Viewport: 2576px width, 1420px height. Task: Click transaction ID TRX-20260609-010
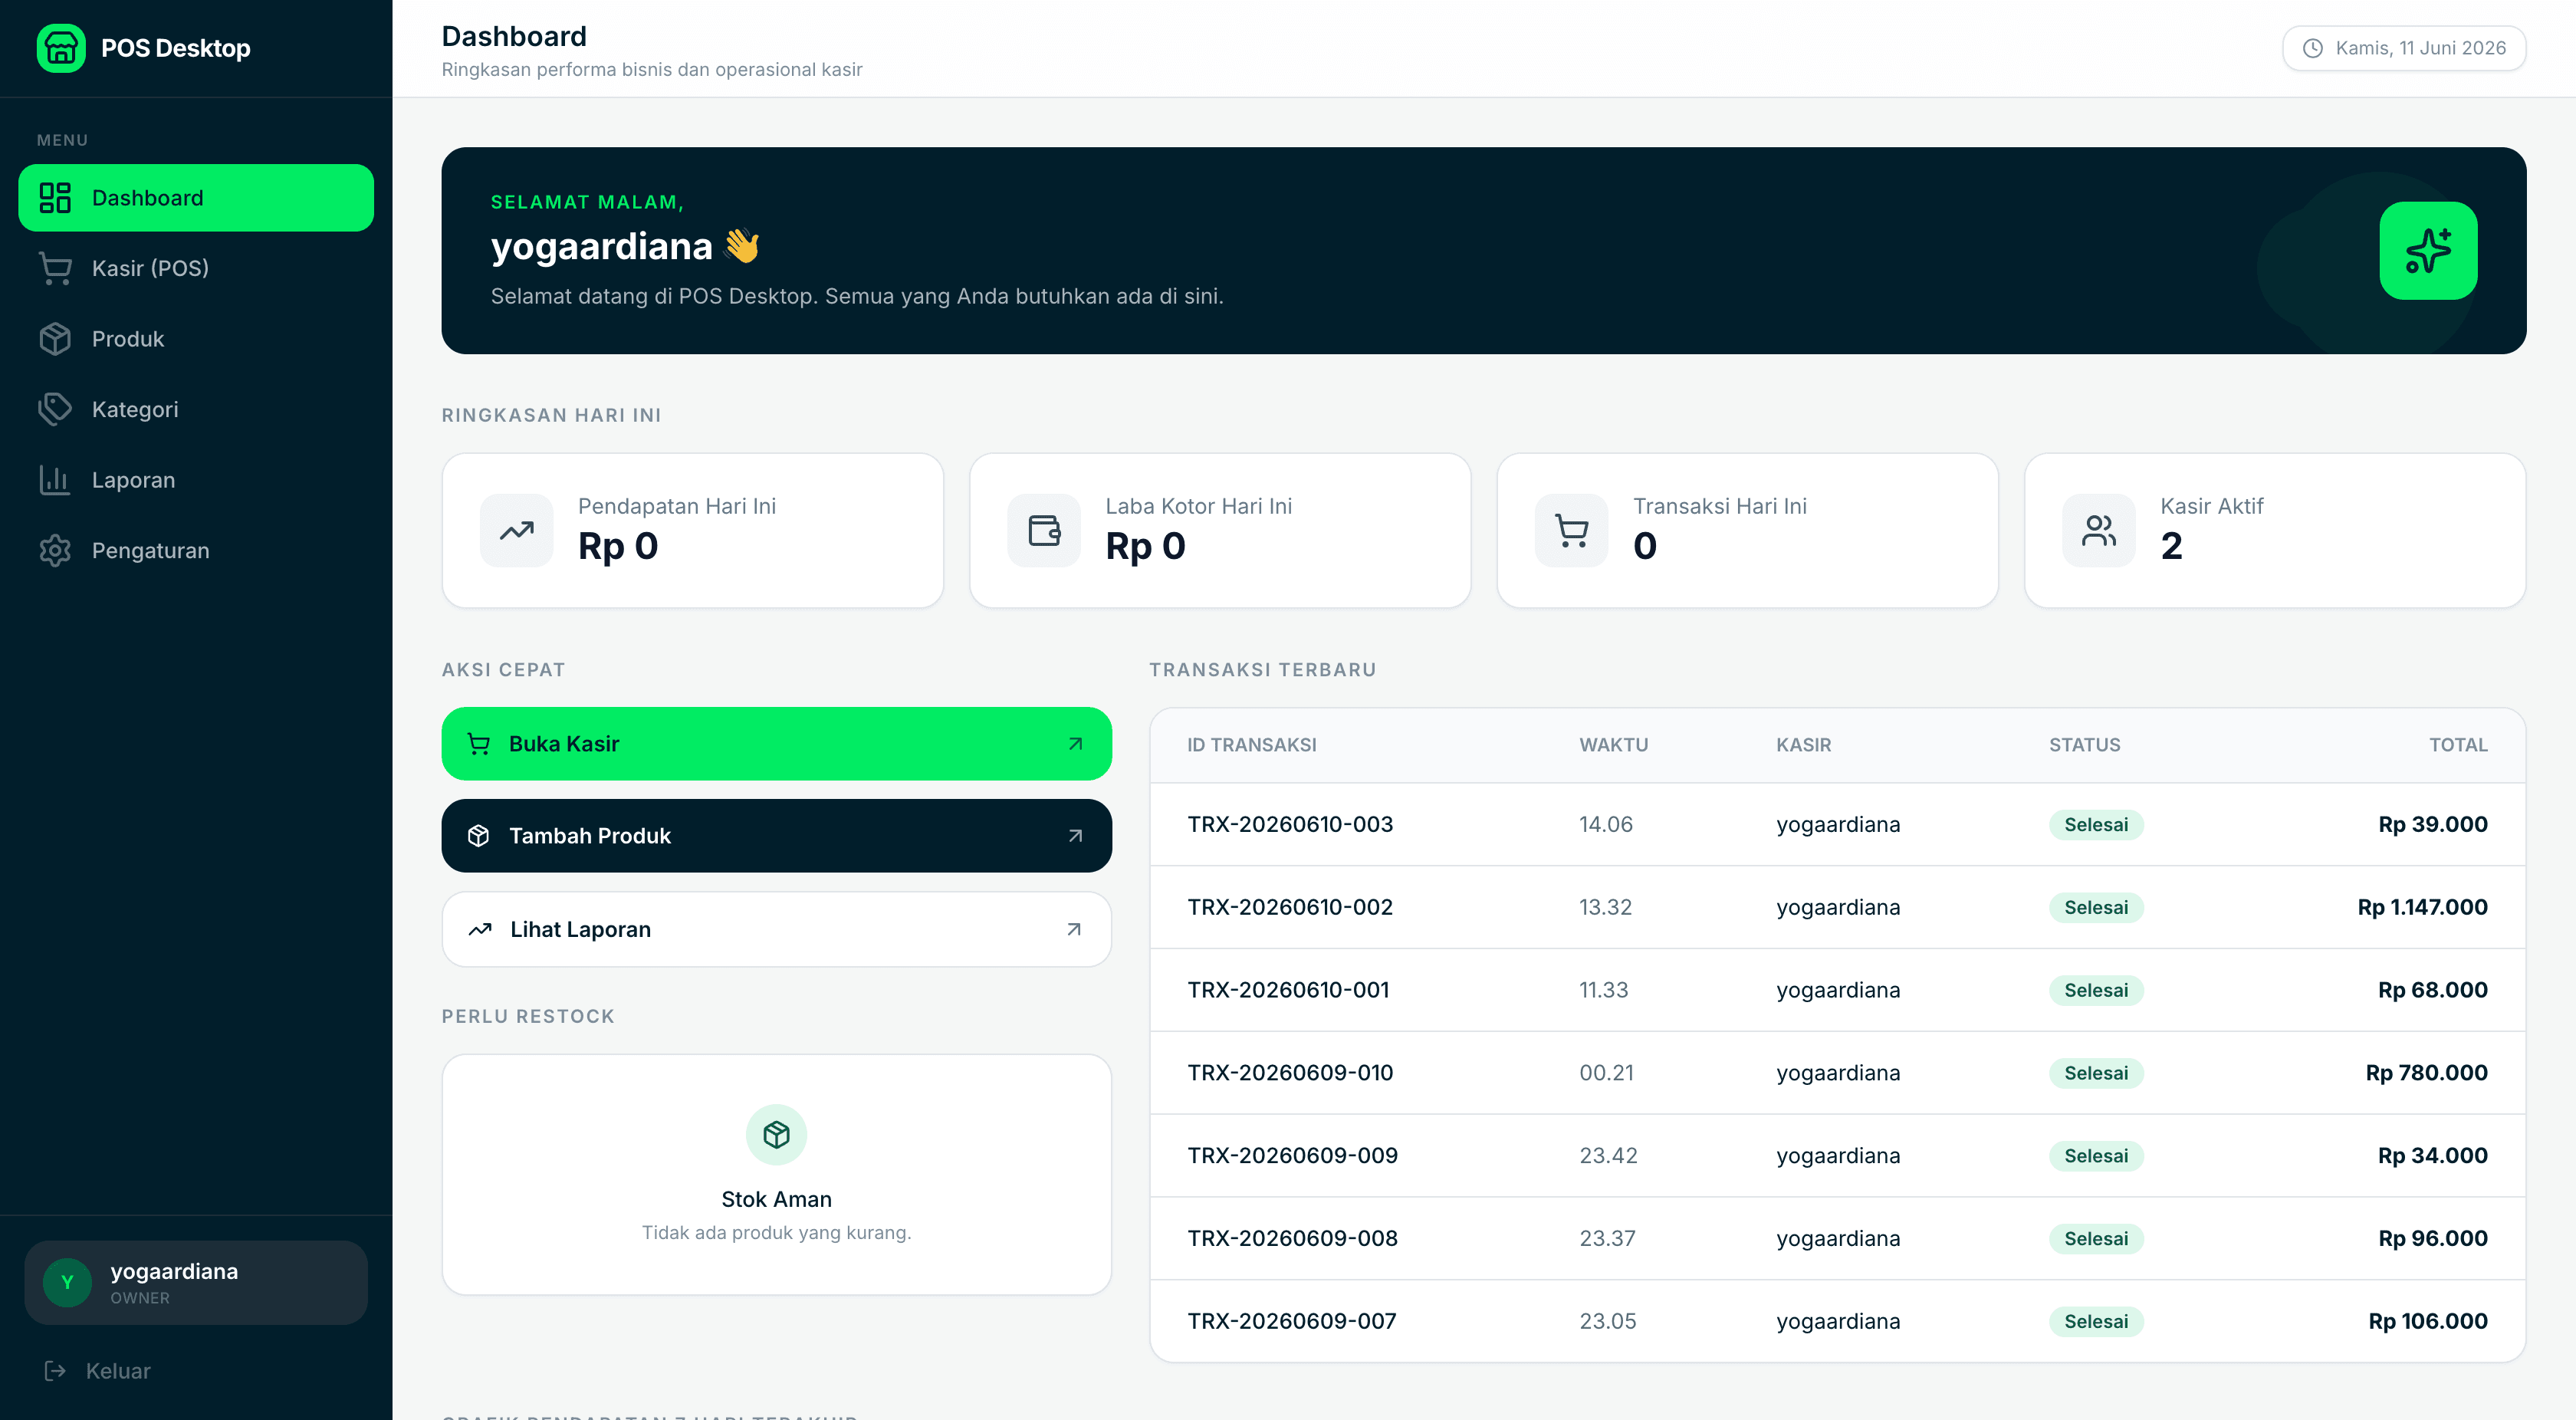click(x=1290, y=1073)
